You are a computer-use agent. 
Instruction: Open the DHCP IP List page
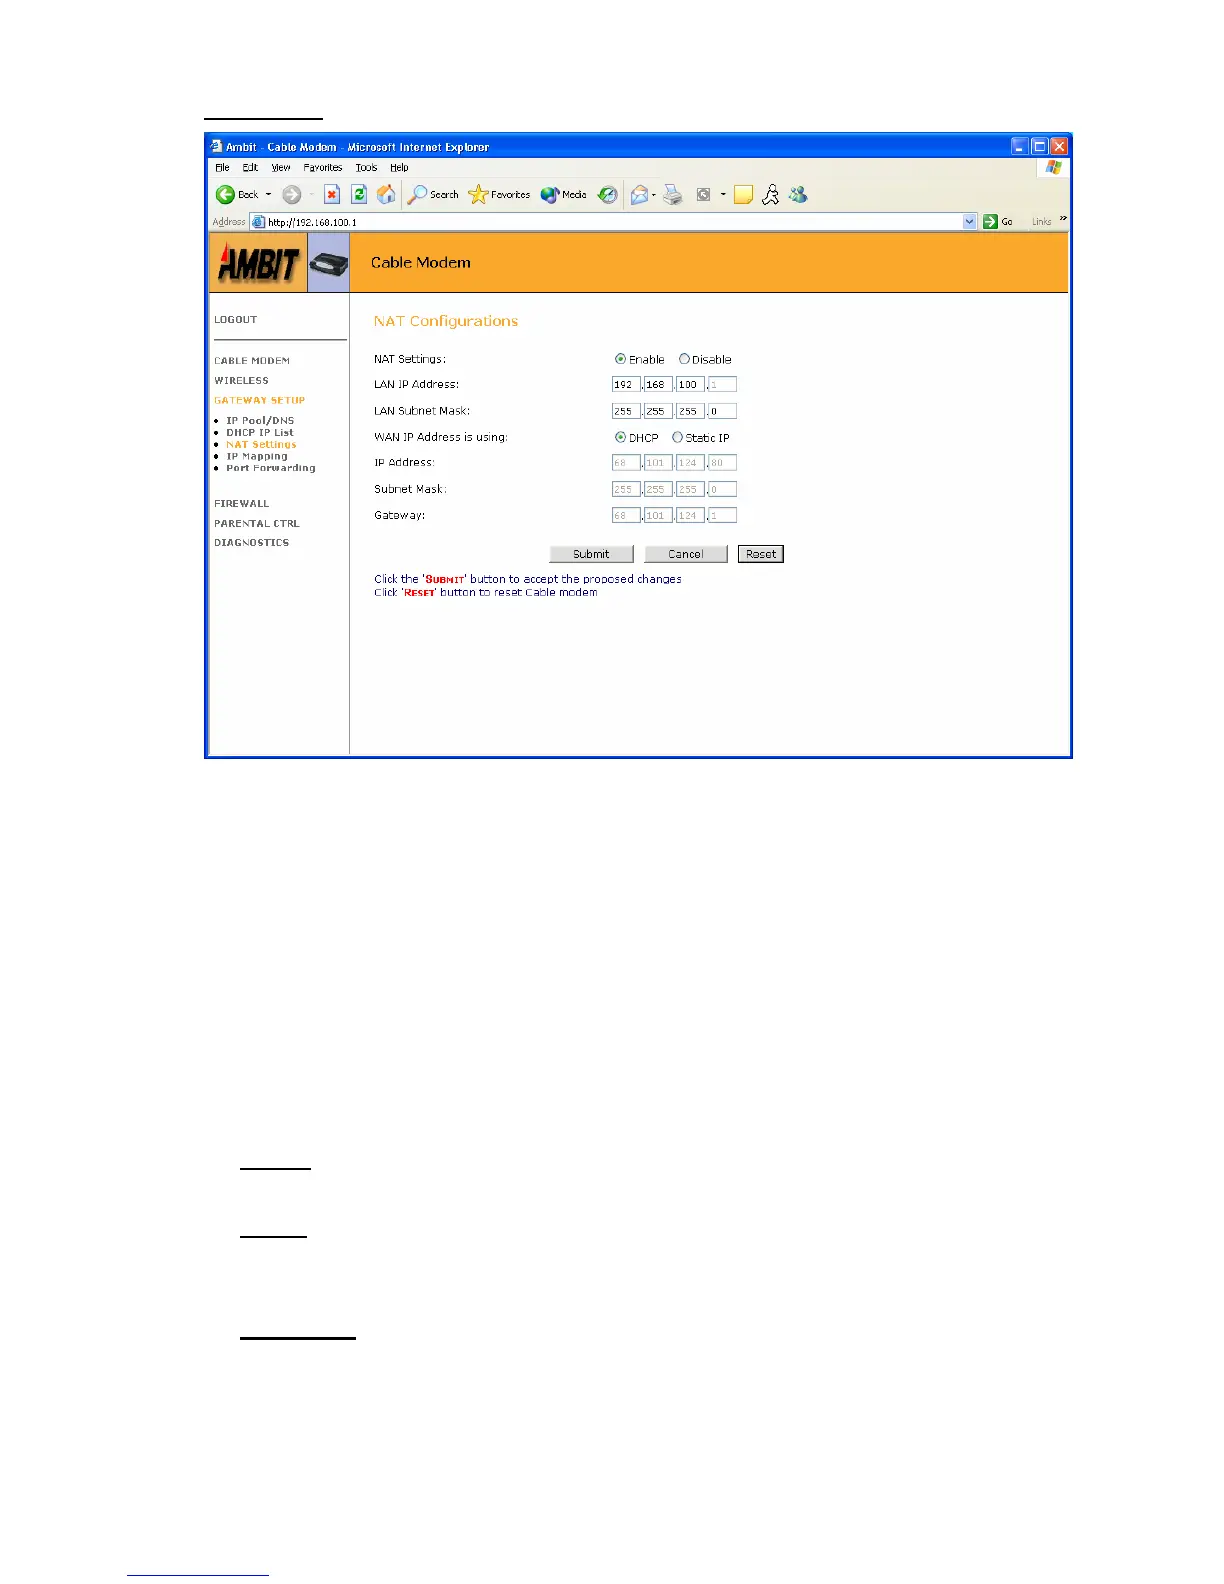(260, 433)
